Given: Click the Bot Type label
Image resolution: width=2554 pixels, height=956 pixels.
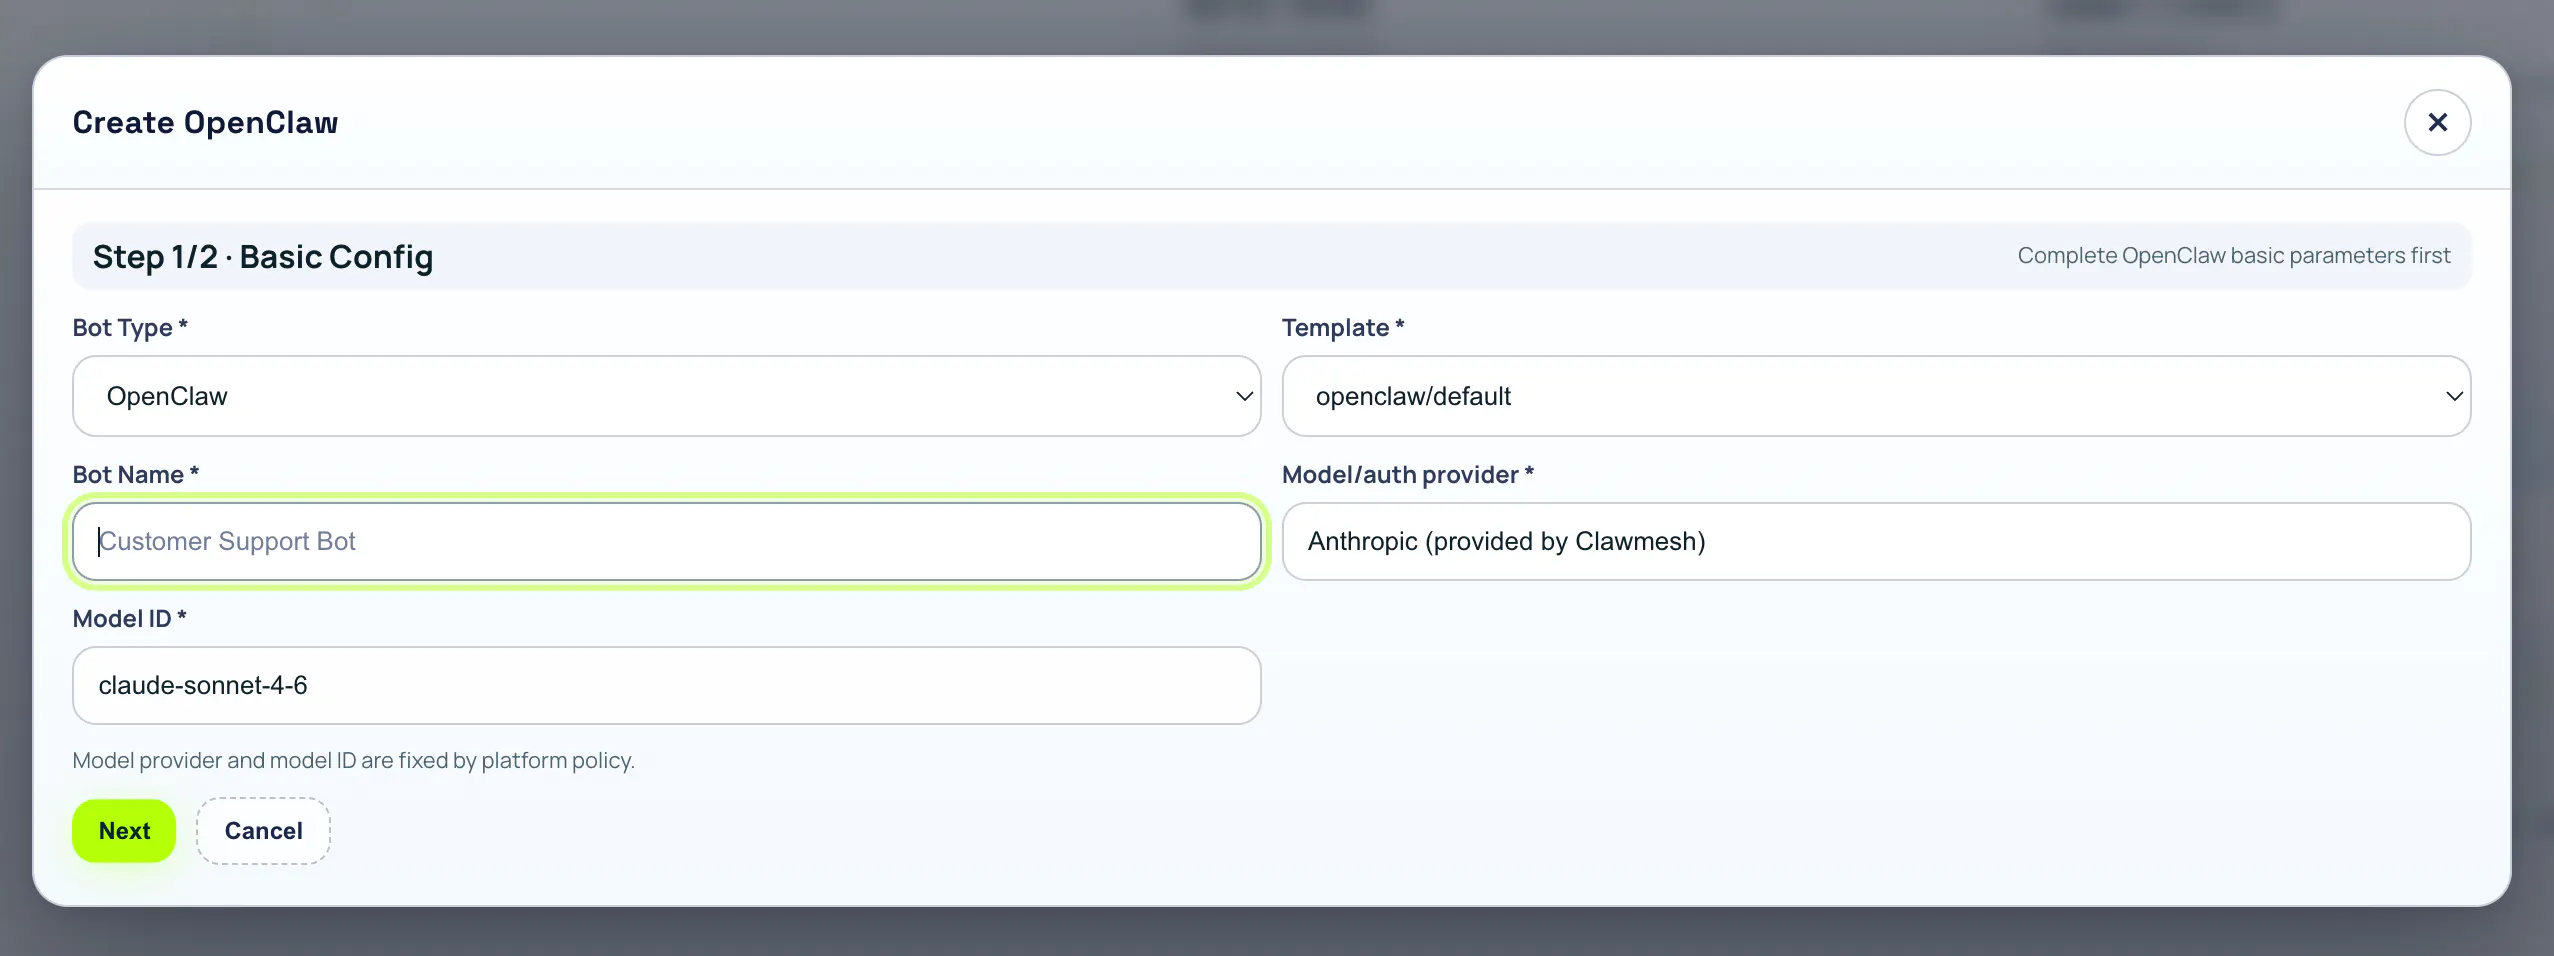Looking at the screenshot, I should (x=130, y=328).
